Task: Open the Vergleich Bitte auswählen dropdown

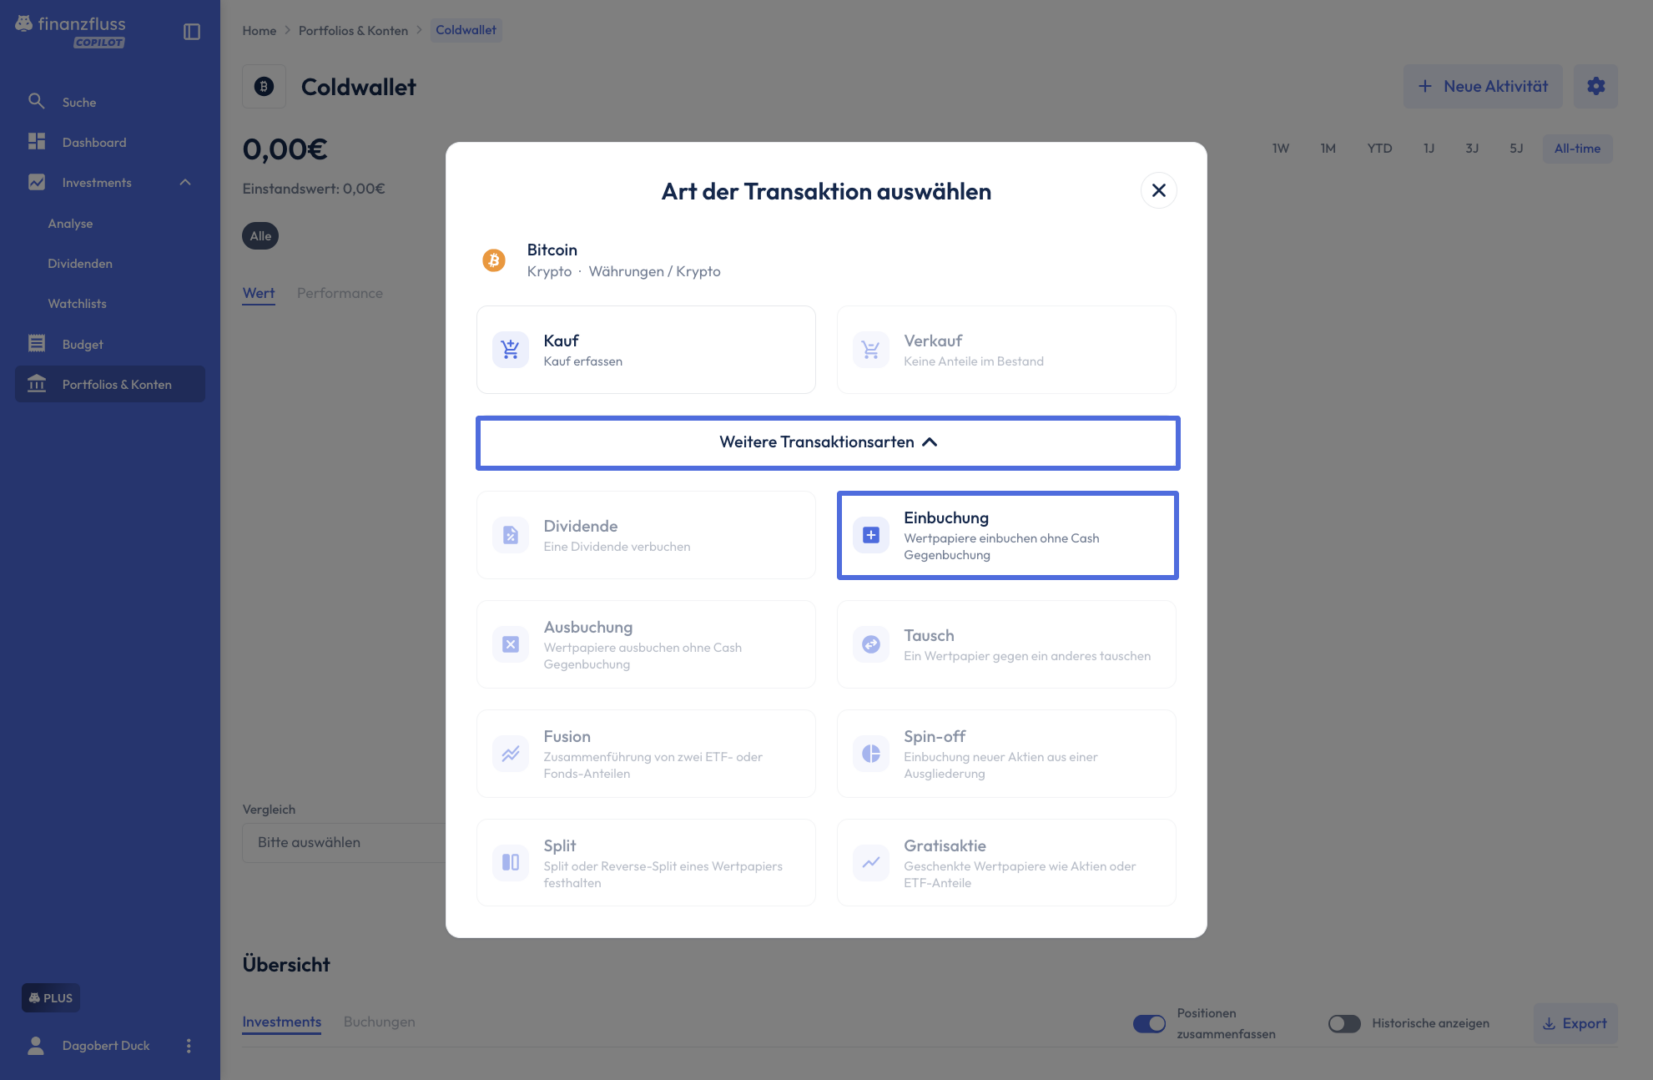Action: pos(344,842)
